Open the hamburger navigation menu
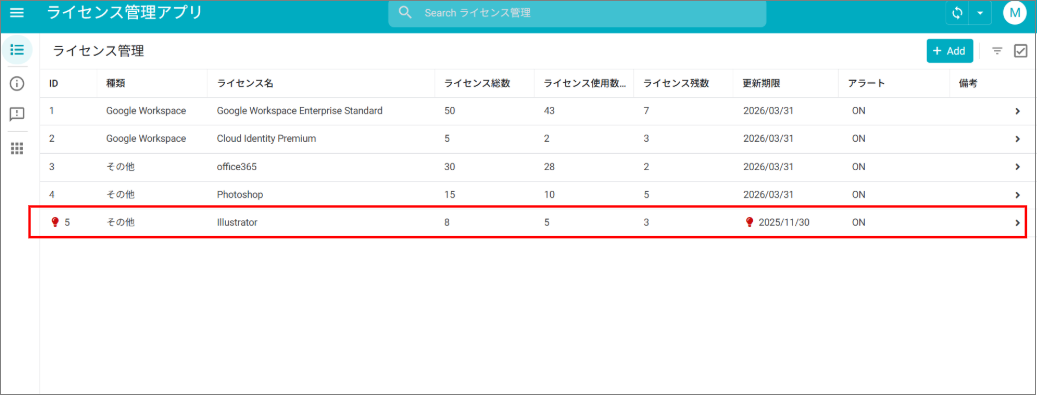Screen dimensions: 1037x395 [x=17, y=13]
